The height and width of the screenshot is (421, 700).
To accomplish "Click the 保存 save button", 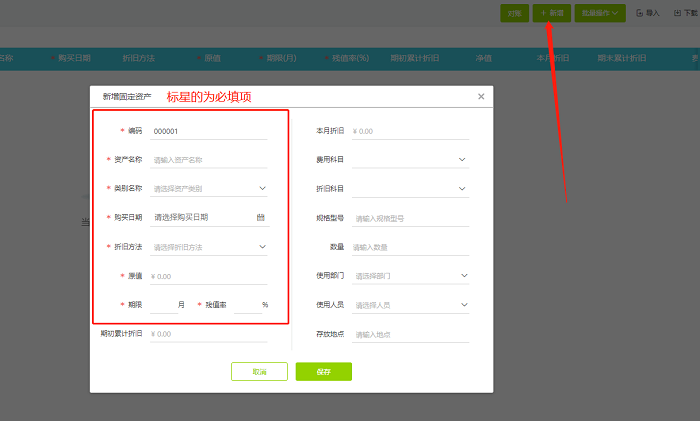I will coord(324,371).
